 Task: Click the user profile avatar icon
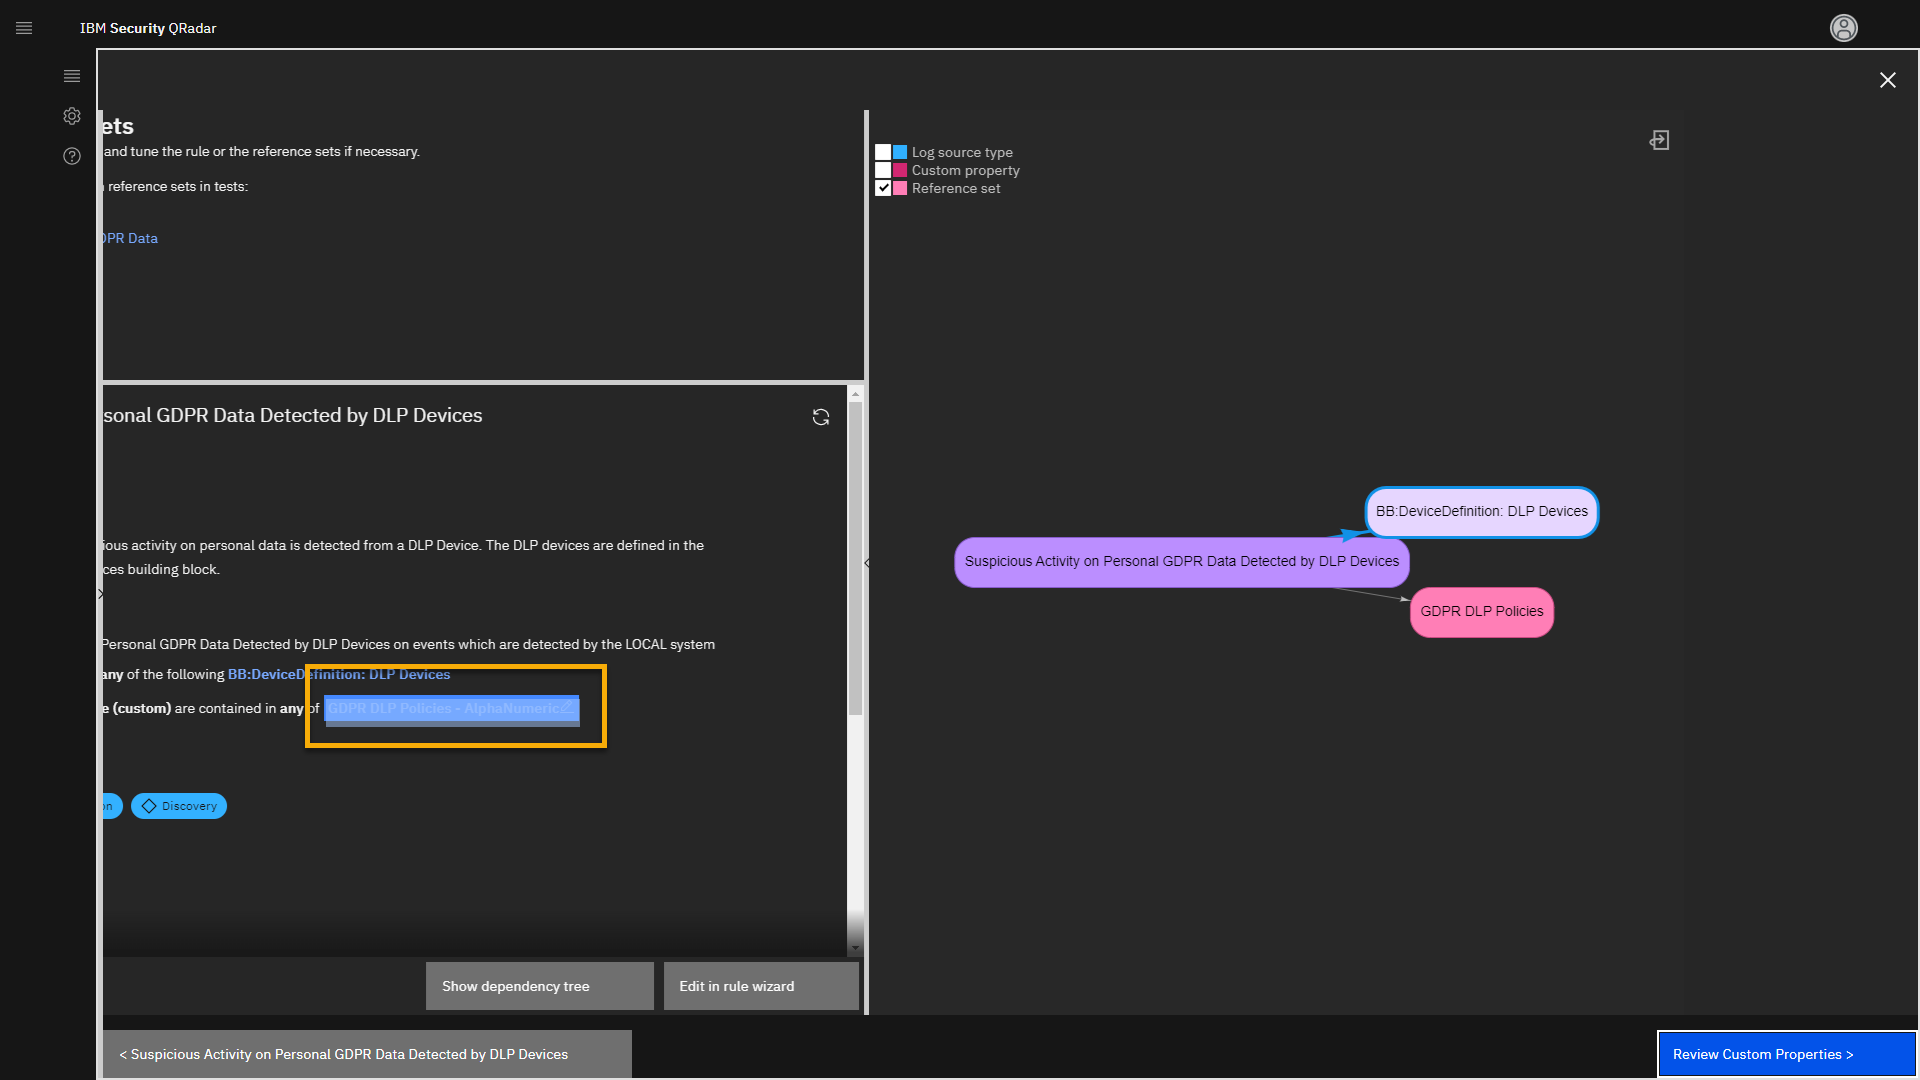1843,28
